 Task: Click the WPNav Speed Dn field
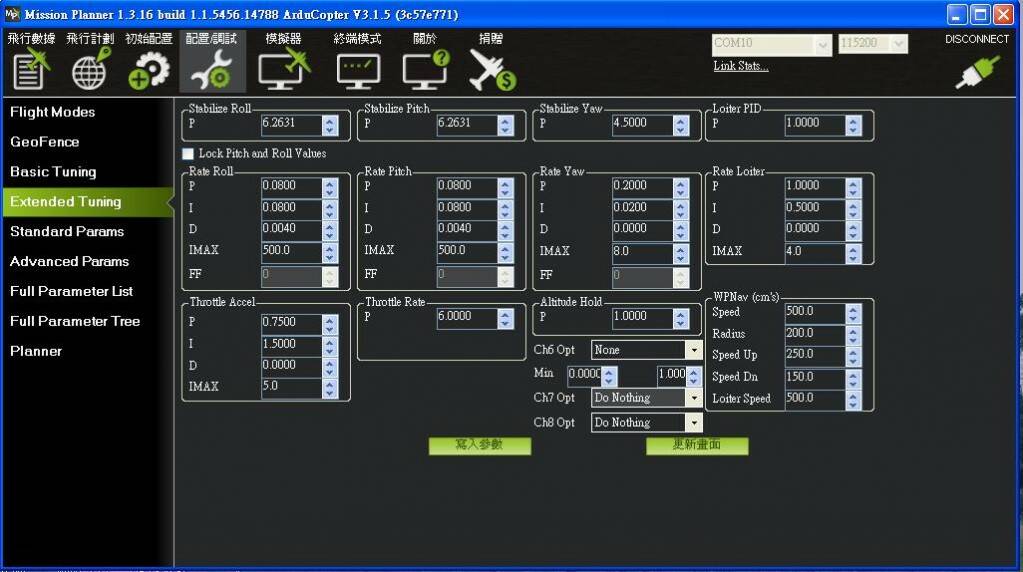[816, 378]
